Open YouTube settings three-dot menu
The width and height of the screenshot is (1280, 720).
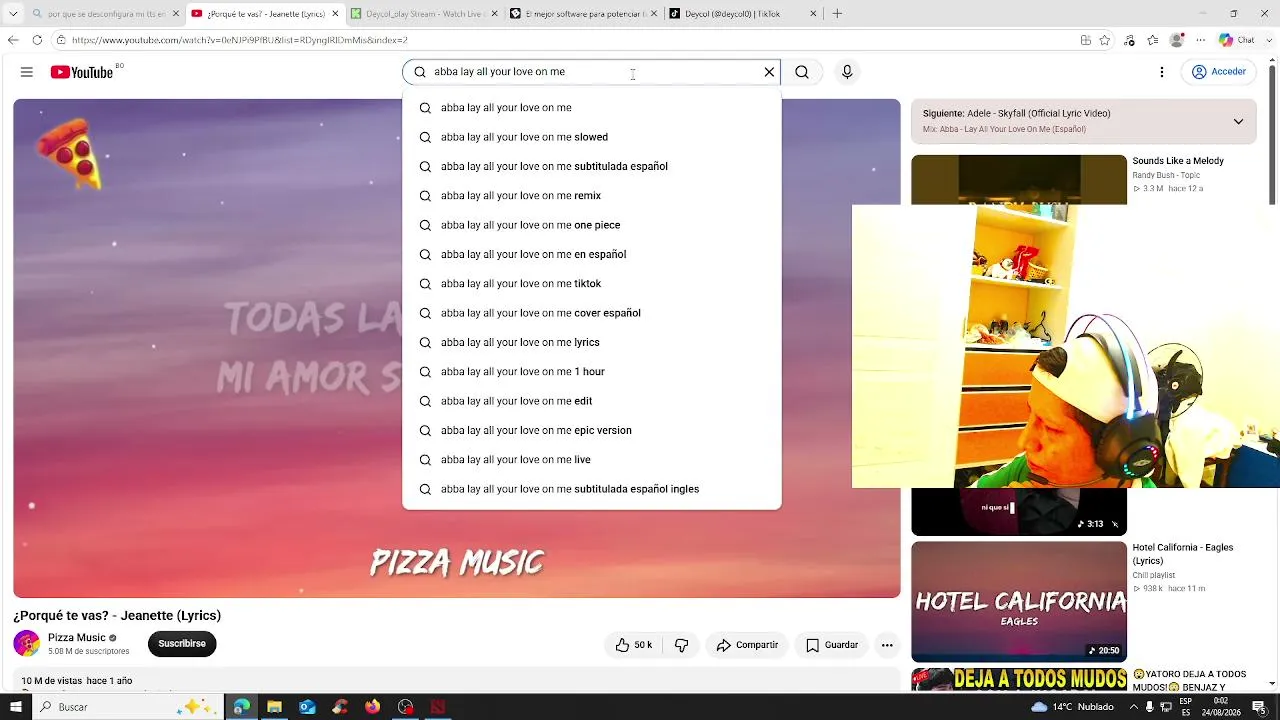(1162, 72)
